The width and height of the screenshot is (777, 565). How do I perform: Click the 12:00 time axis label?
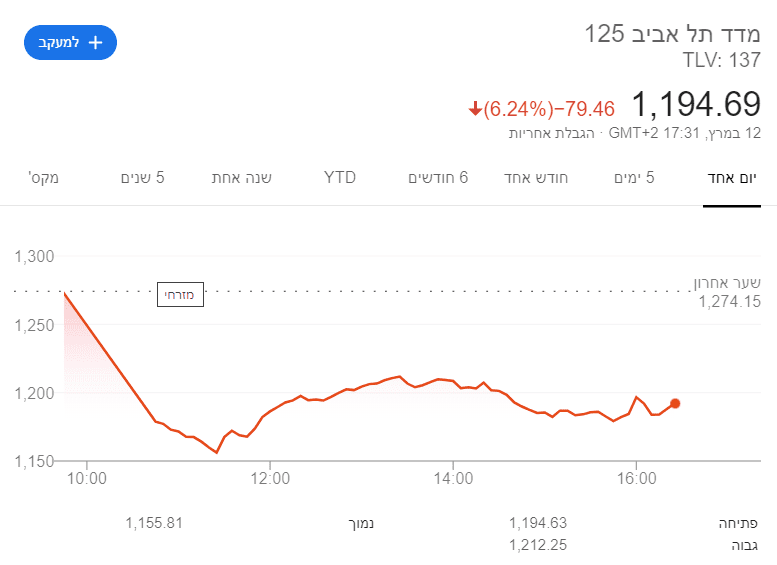[x=270, y=479]
